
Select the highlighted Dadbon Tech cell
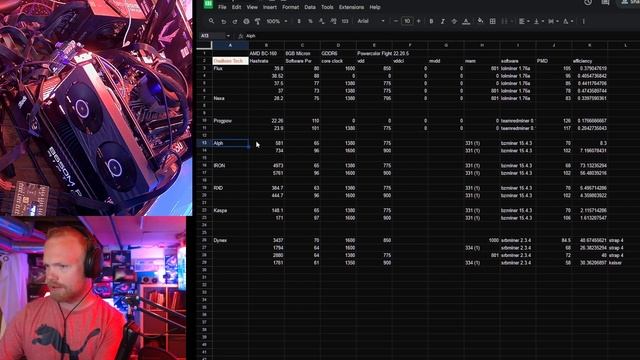pos(230,61)
